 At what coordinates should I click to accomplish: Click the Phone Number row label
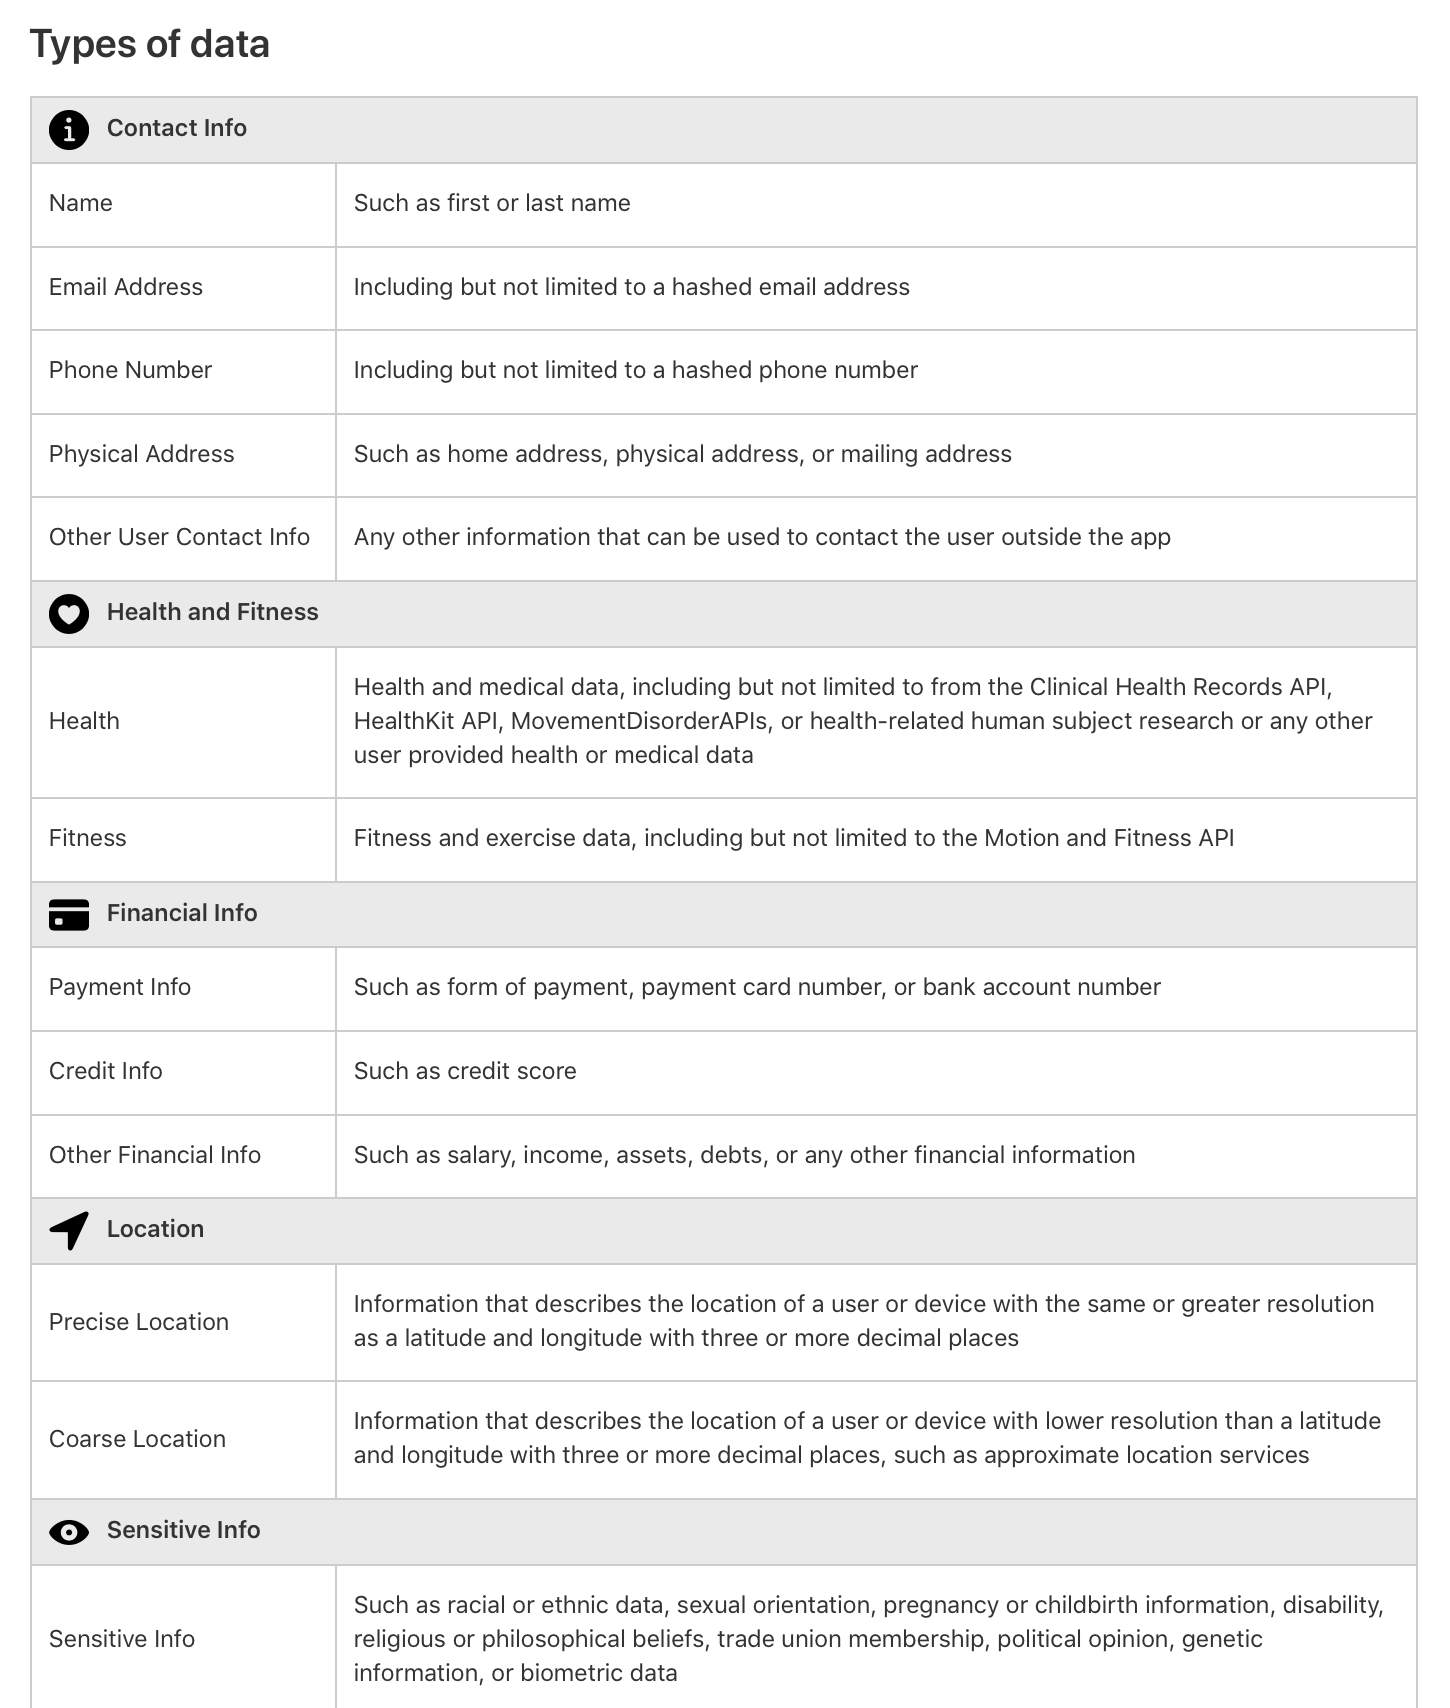point(131,370)
